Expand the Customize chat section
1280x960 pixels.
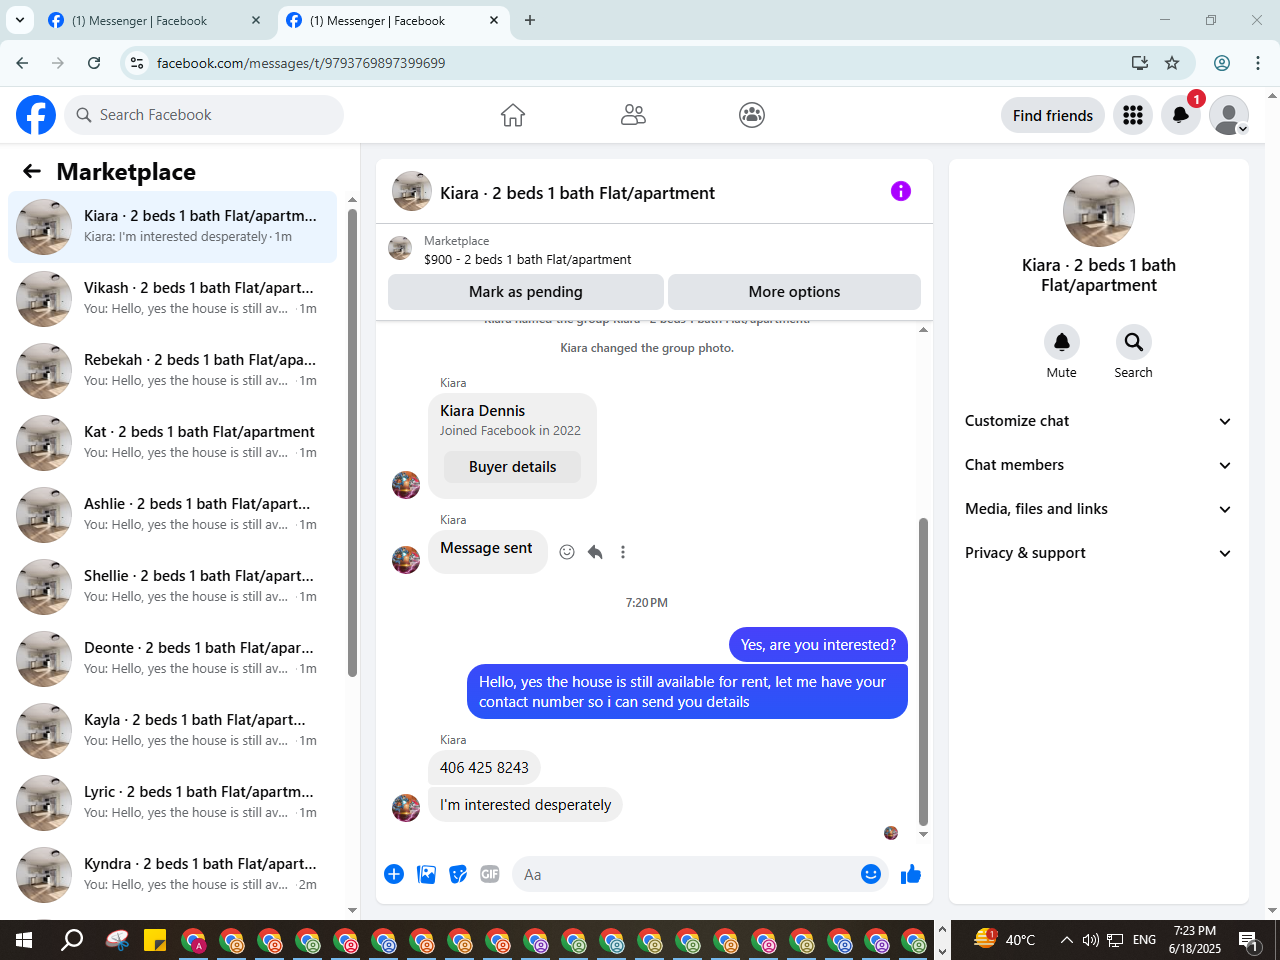click(x=1098, y=421)
